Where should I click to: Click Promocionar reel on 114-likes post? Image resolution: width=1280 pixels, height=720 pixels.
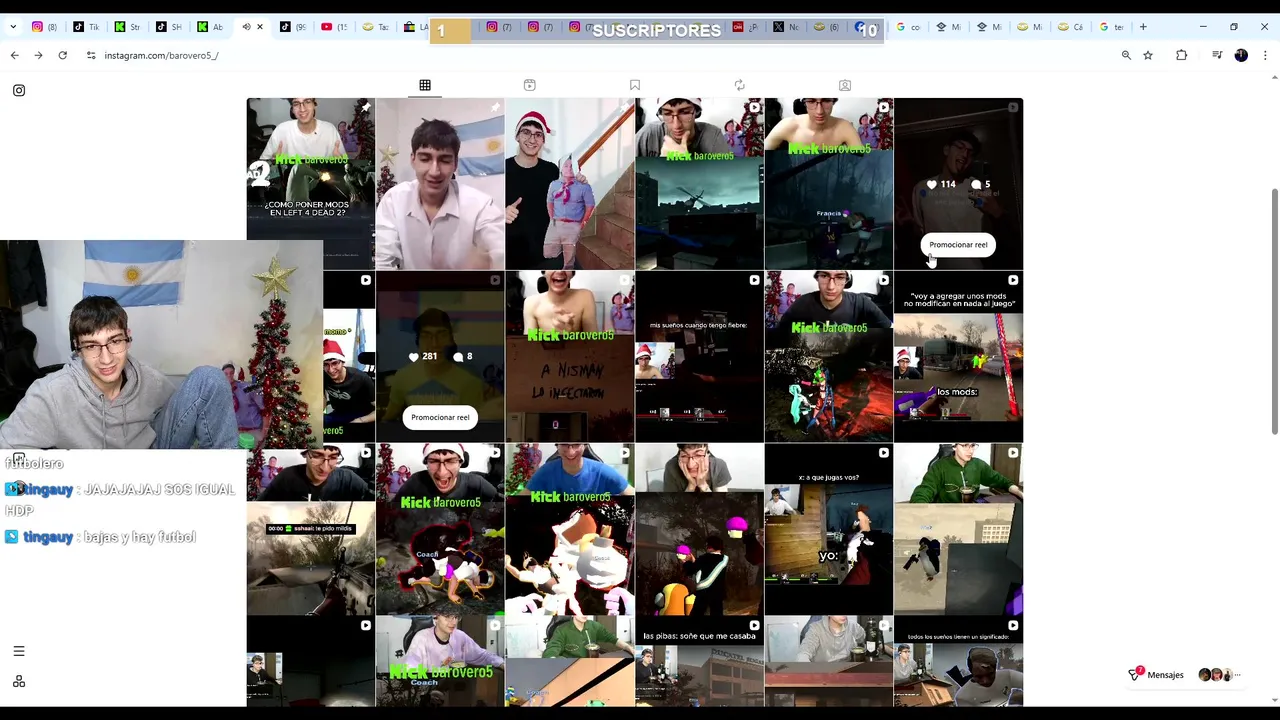(x=958, y=245)
